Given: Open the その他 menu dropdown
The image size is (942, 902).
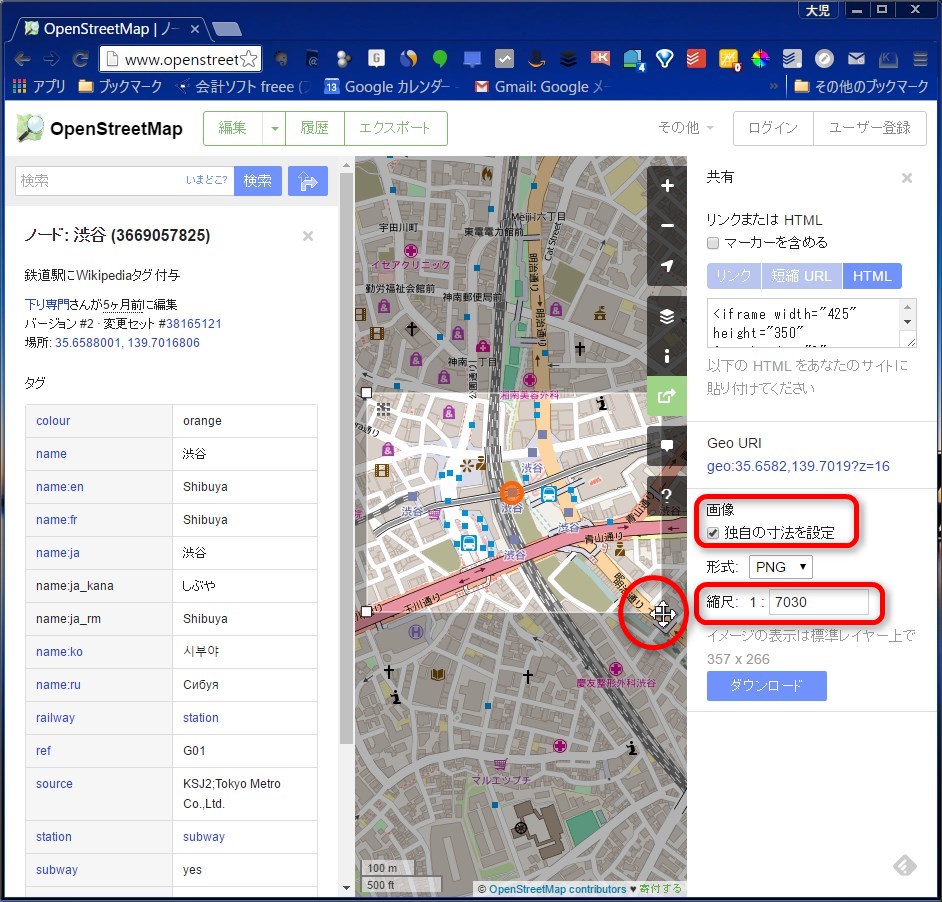Looking at the screenshot, I should coord(685,127).
